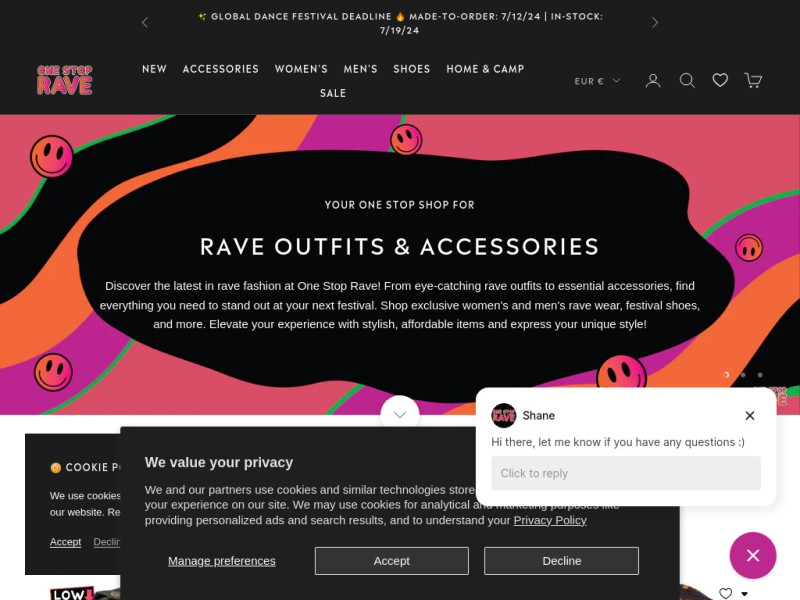The image size is (800, 600).
Task: Open the wishlist heart icon in header
Action: 720,80
